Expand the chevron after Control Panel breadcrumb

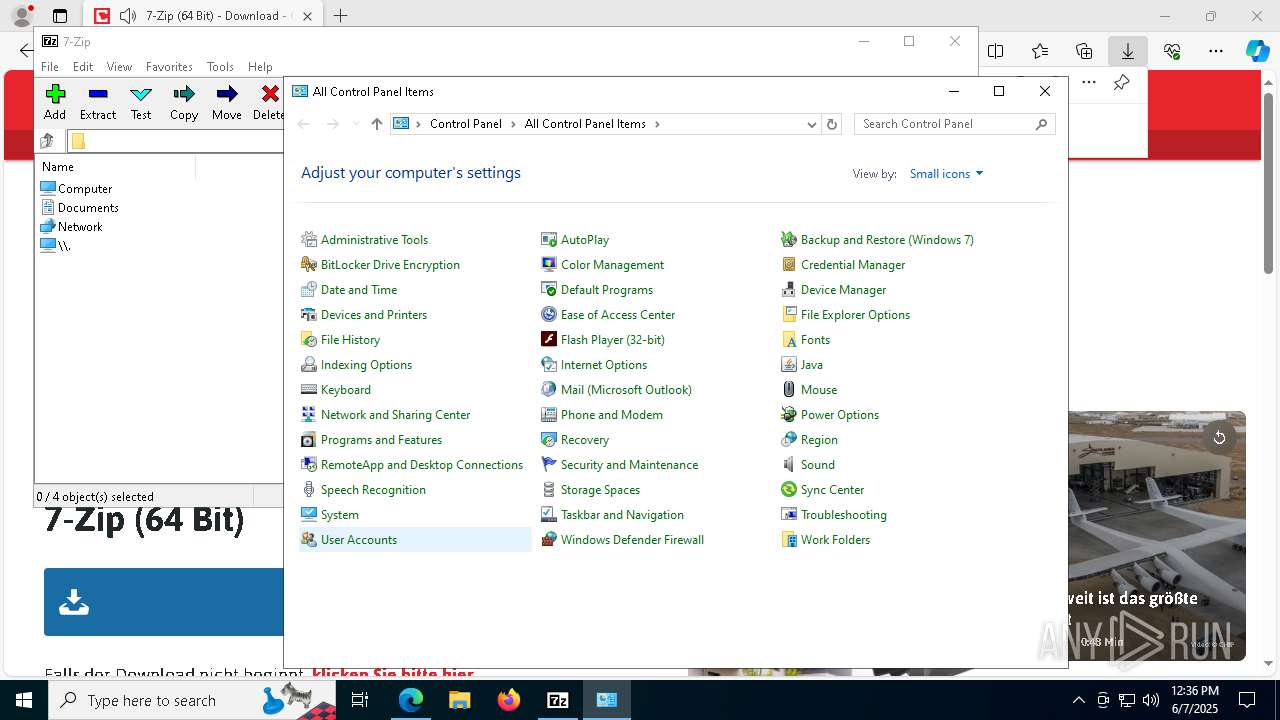click(513, 124)
